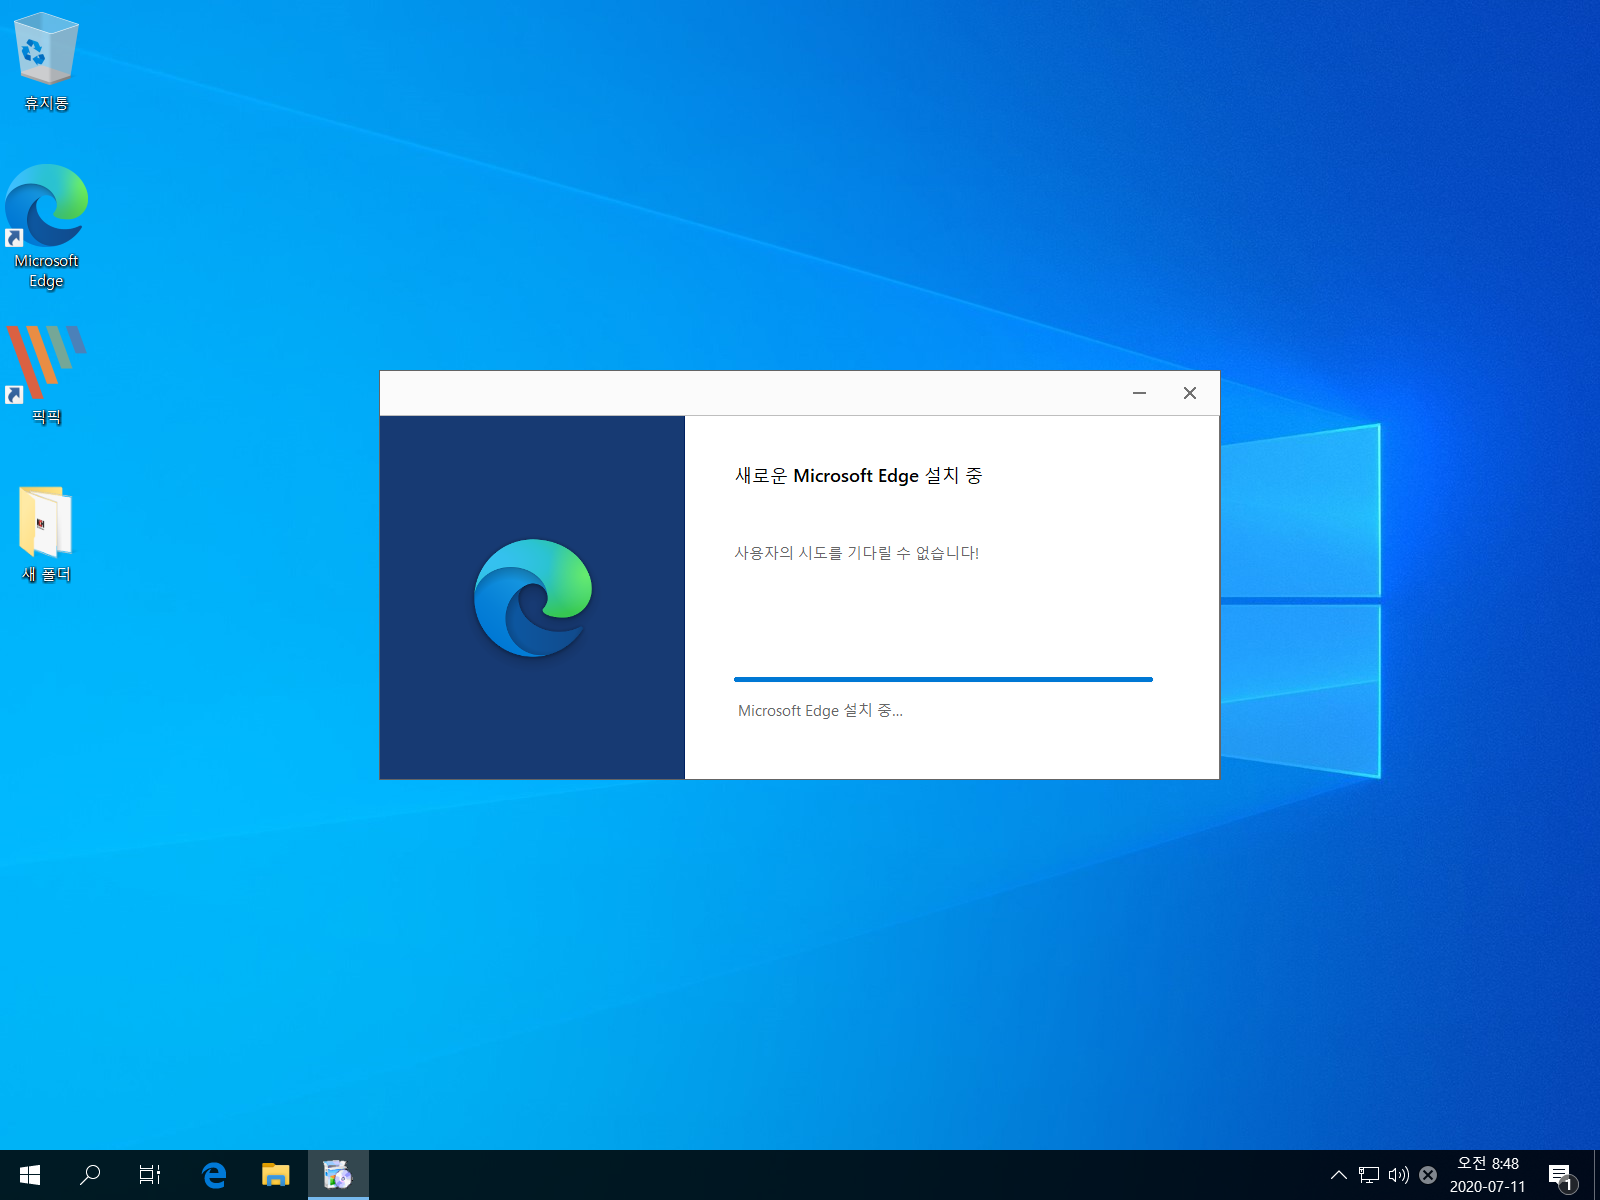Open the clock showing 오전 8:48
This screenshot has width=1600, height=1200.
tap(1488, 1175)
